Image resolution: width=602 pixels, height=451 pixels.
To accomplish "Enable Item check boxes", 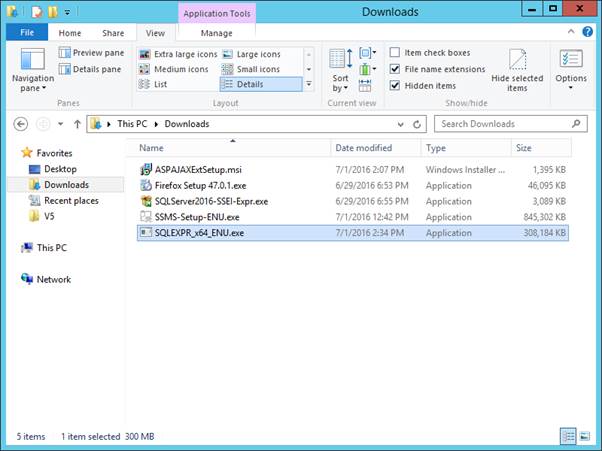I will pyautogui.click(x=395, y=52).
